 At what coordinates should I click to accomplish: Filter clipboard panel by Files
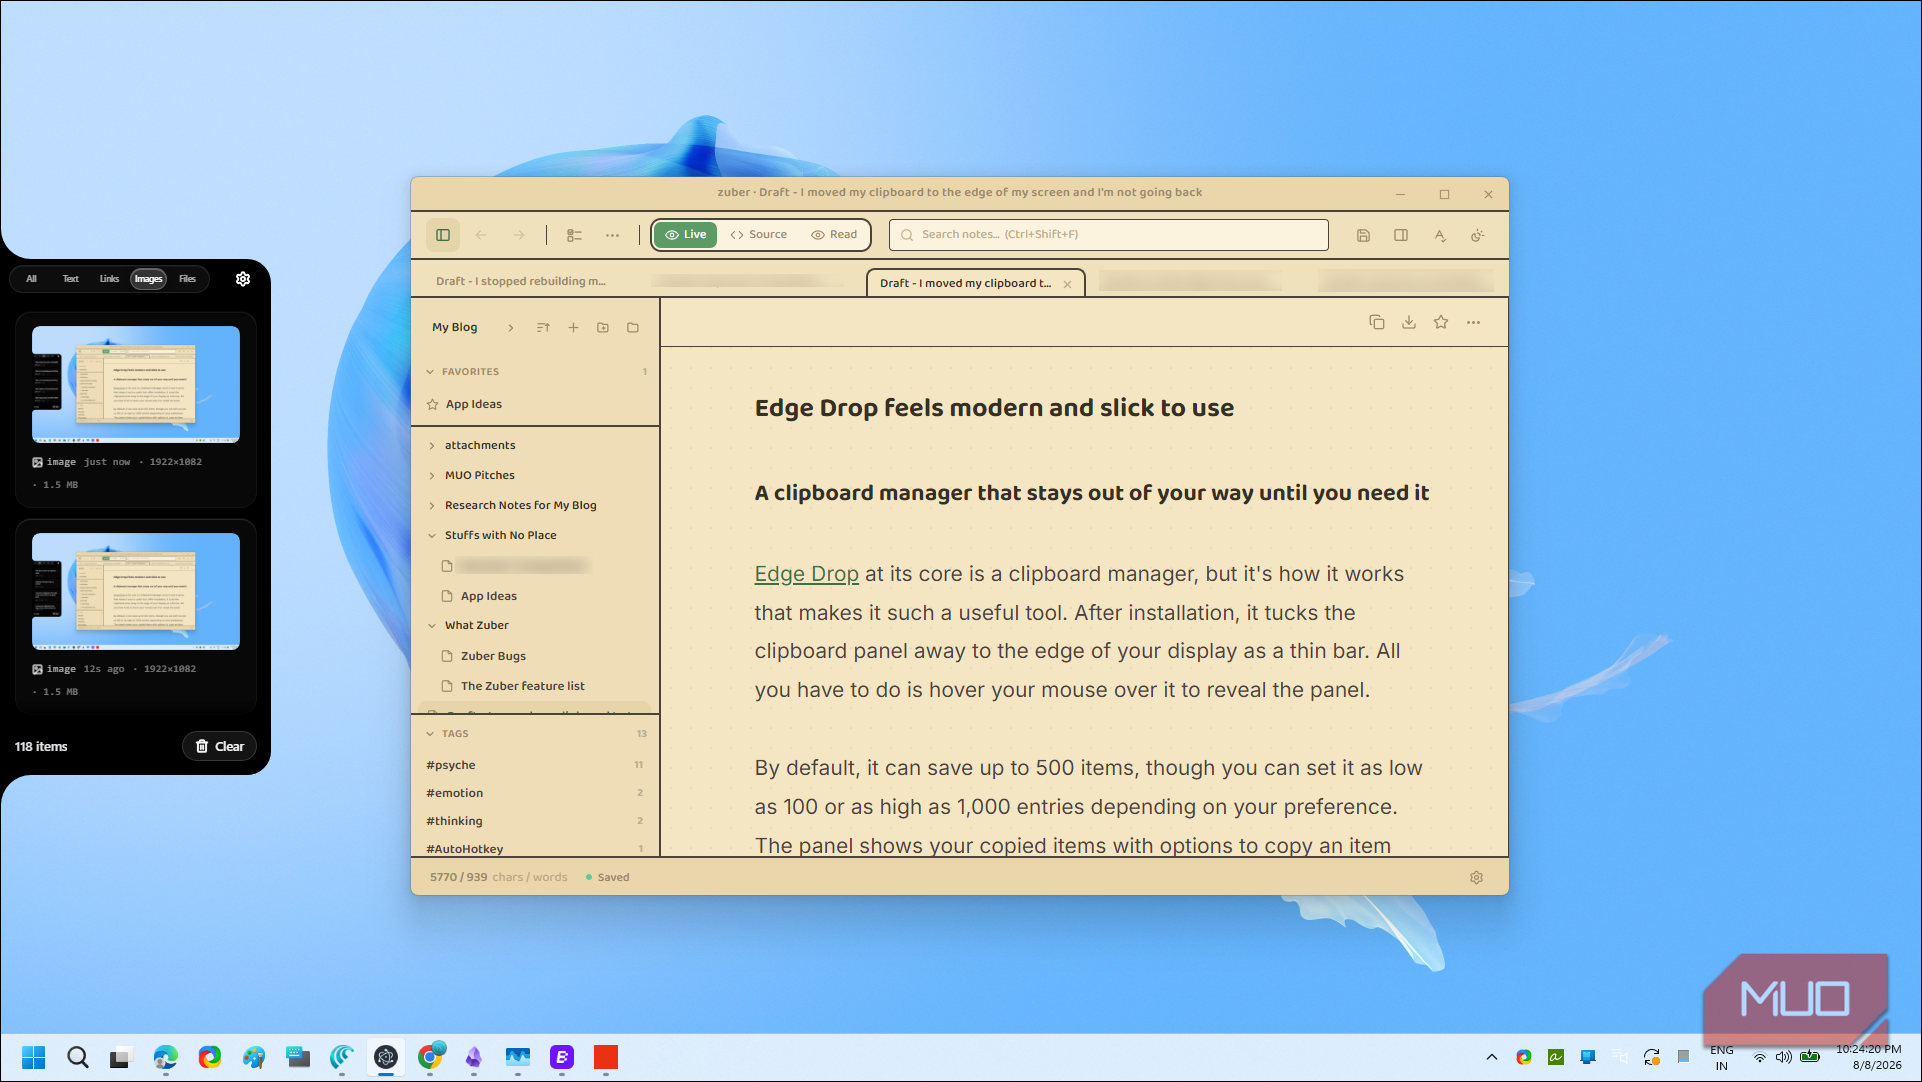point(187,279)
